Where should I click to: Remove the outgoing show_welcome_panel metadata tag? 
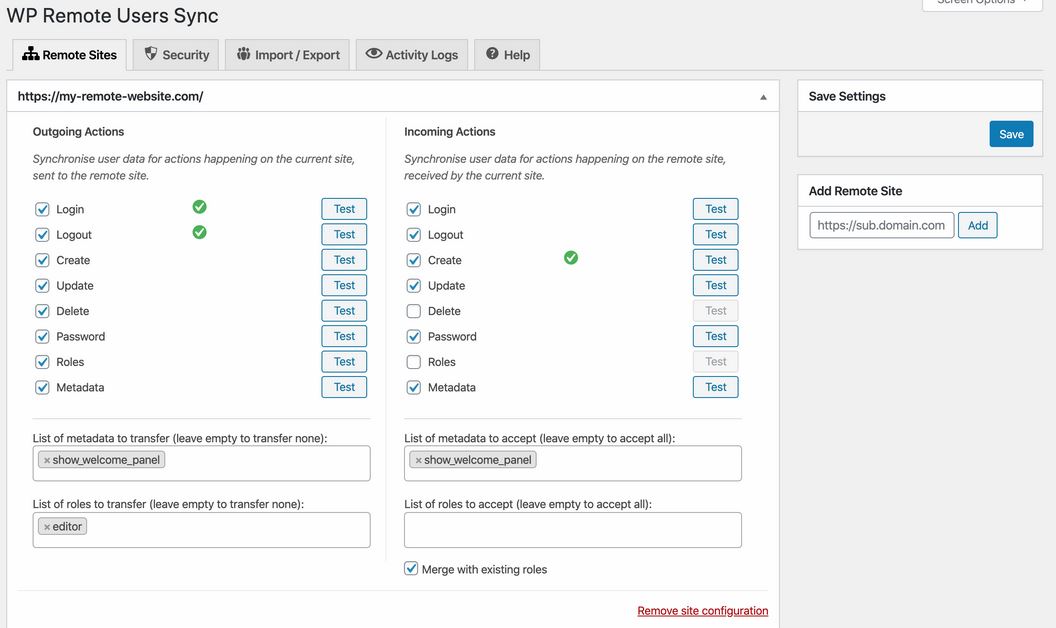(46, 460)
